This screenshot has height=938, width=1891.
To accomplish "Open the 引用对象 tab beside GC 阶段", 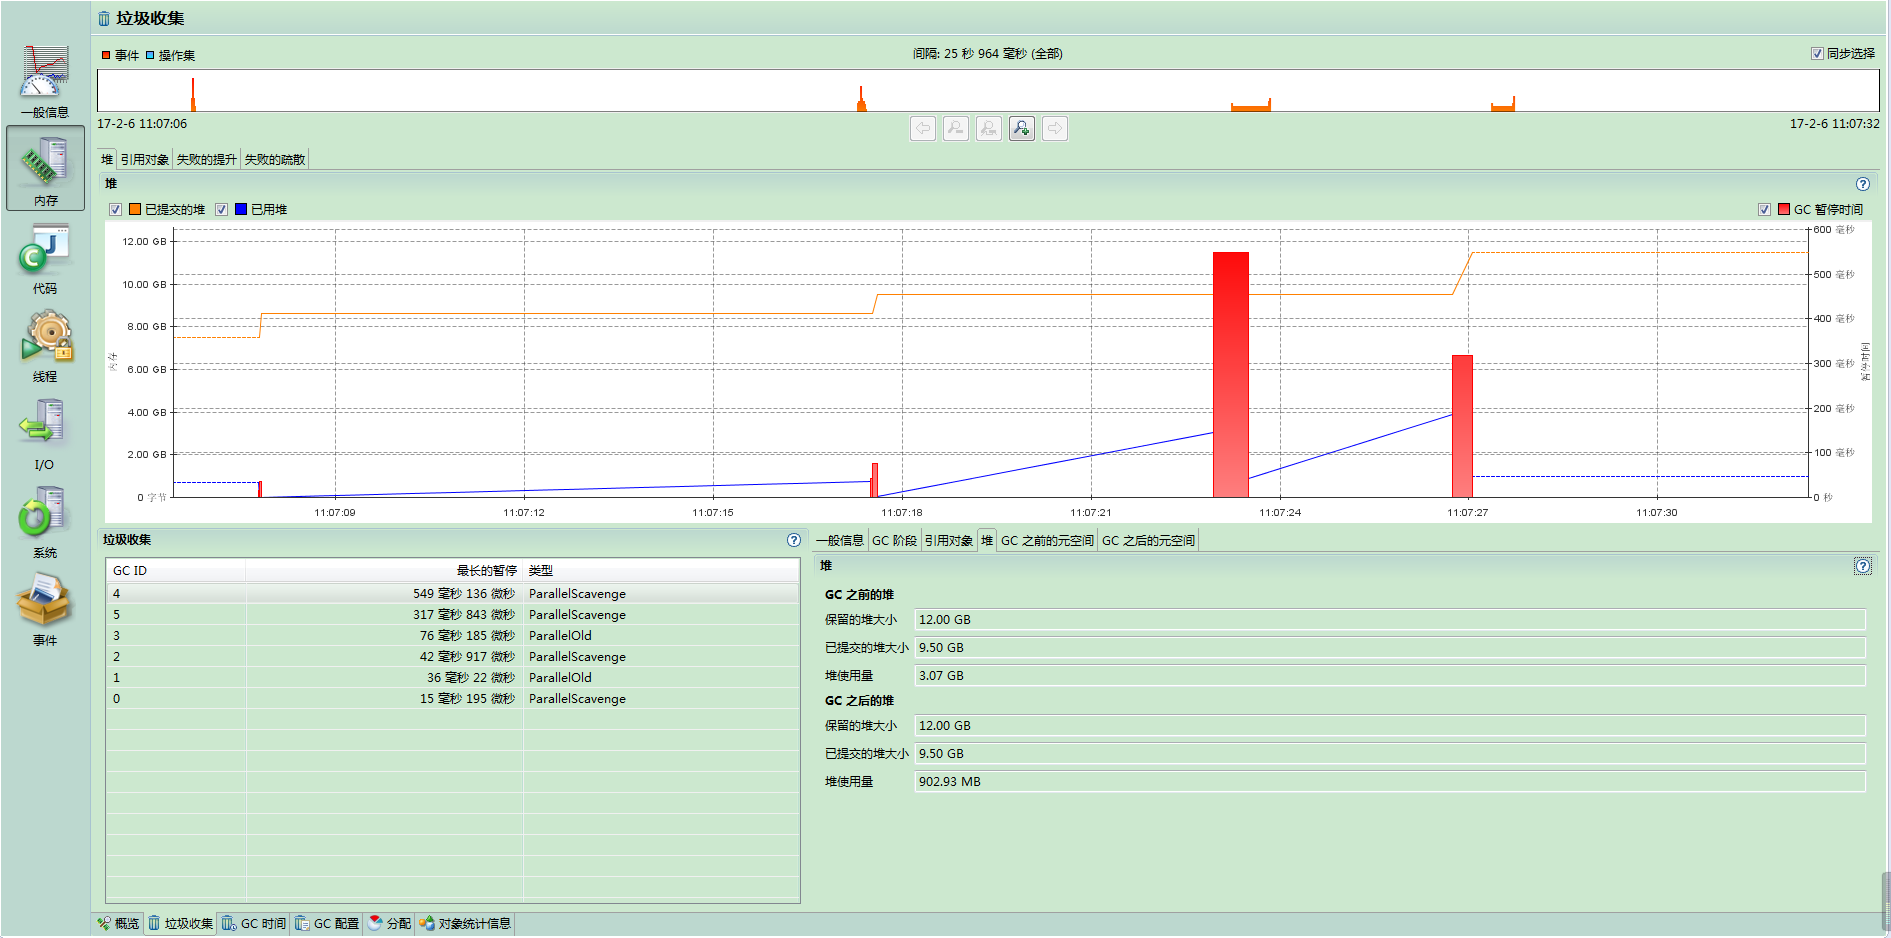I will tap(948, 541).
